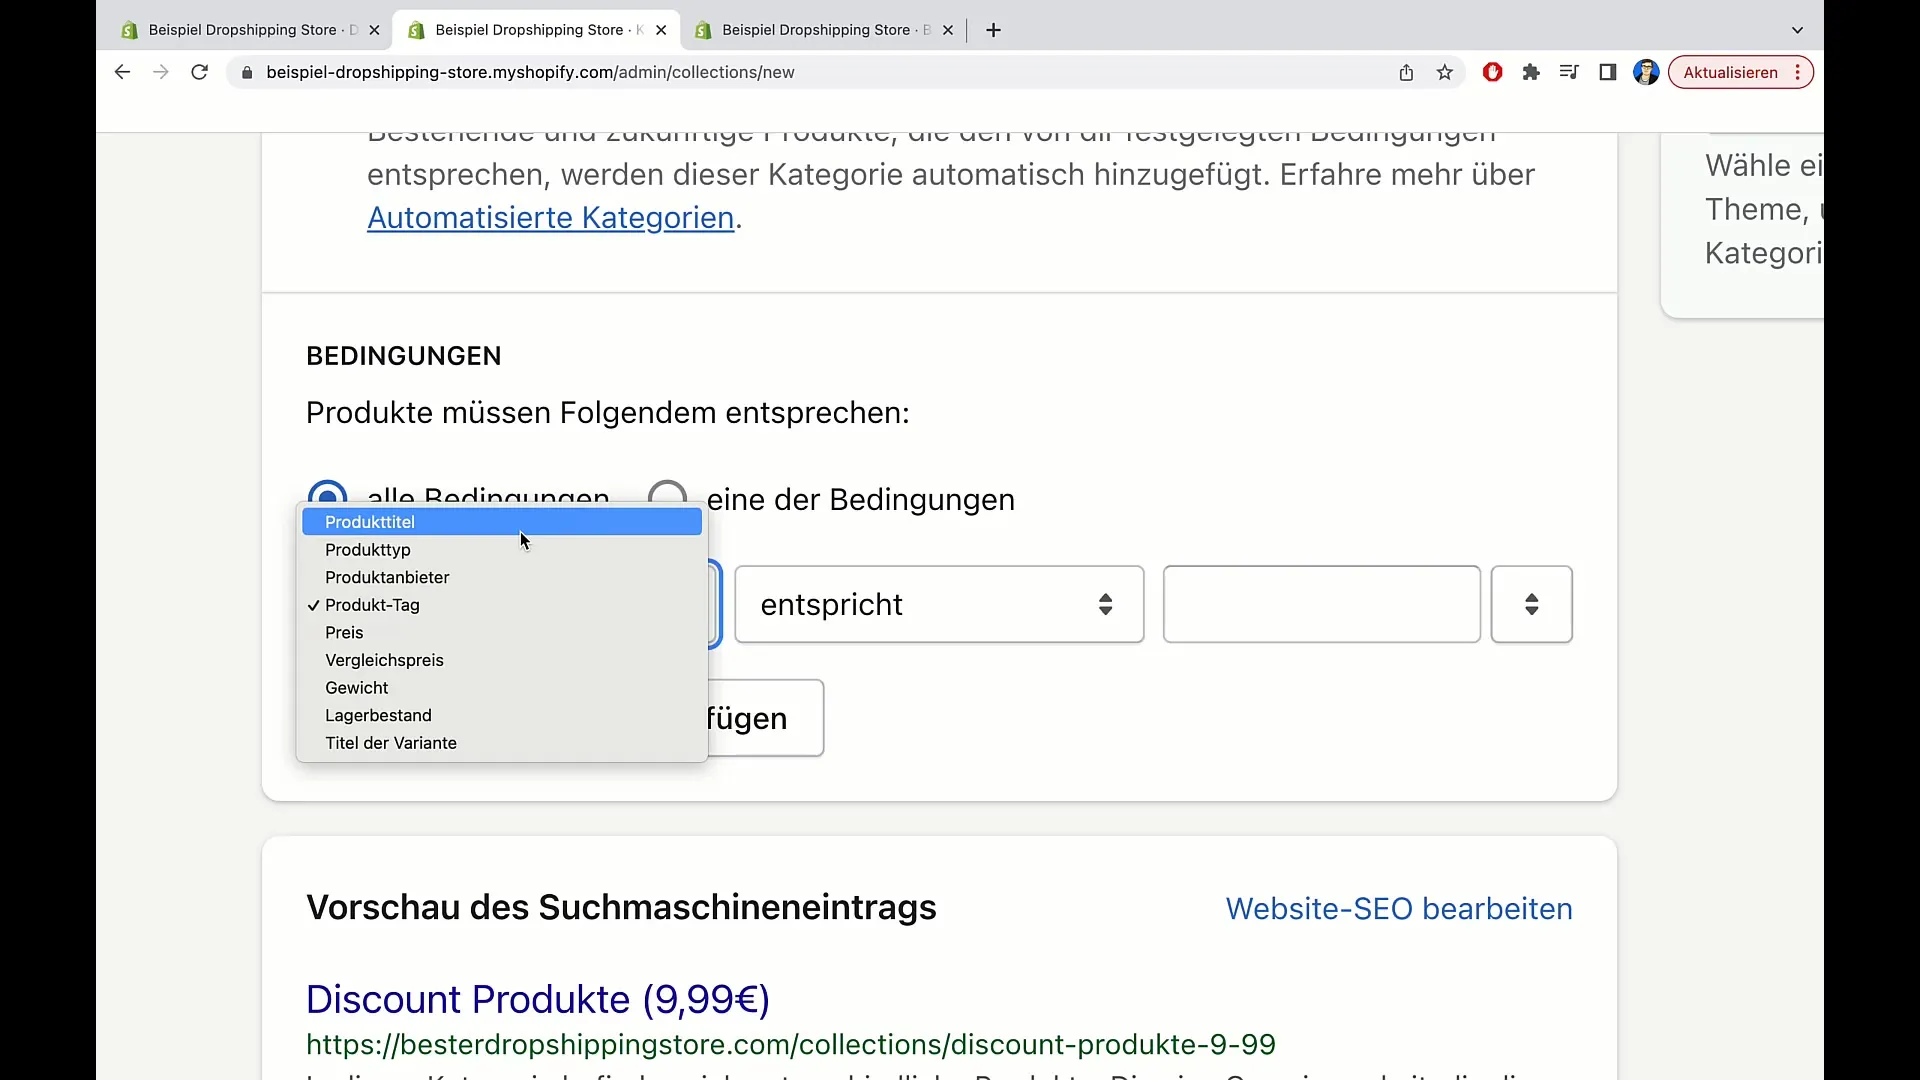Viewport: 1920px width, 1080px height.
Task: Choose Produkt-Tag from the dropdown list
Action: (502, 605)
